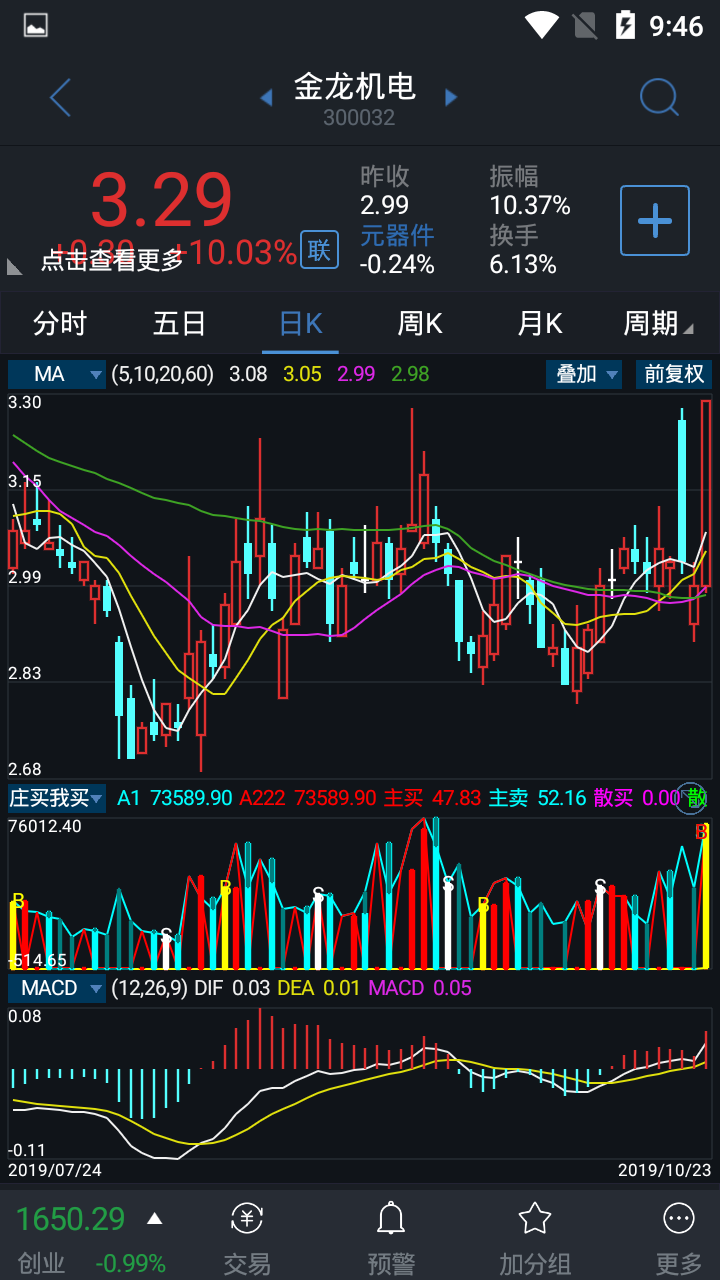This screenshot has height=1280, width=720.
Task: Tap the 散 circular badge on indicator row
Action: coord(692,797)
